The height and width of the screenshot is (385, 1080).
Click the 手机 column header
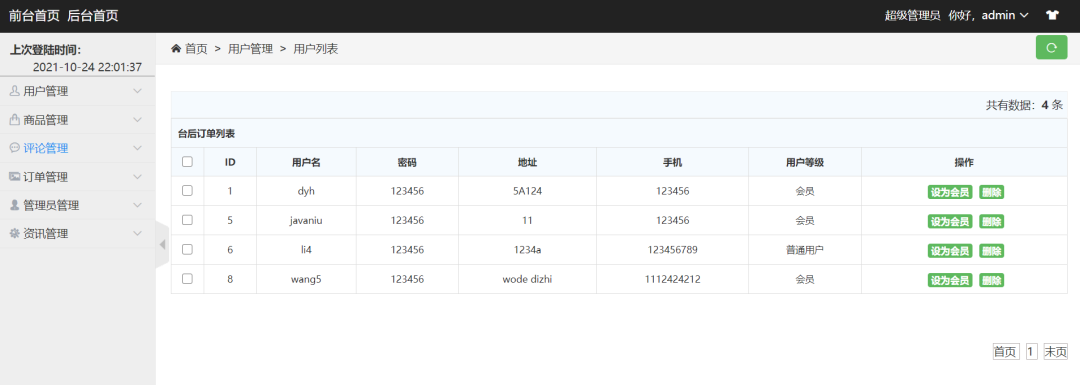pos(673,163)
